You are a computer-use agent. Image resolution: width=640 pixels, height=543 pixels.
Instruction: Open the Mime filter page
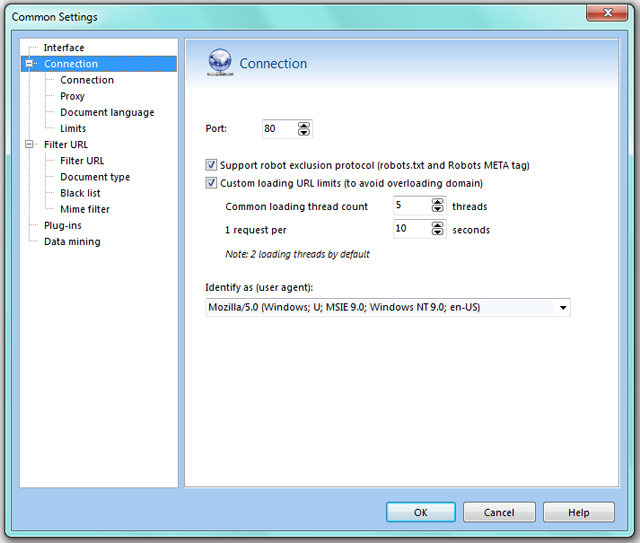tap(85, 209)
